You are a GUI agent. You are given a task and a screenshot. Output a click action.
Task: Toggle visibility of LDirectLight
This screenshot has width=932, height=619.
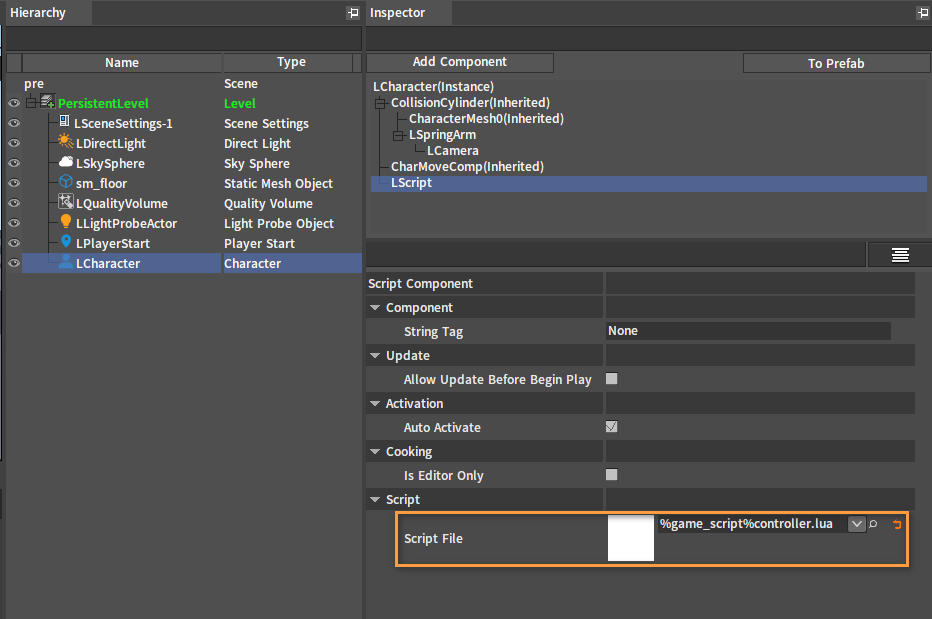[x=14, y=143]
